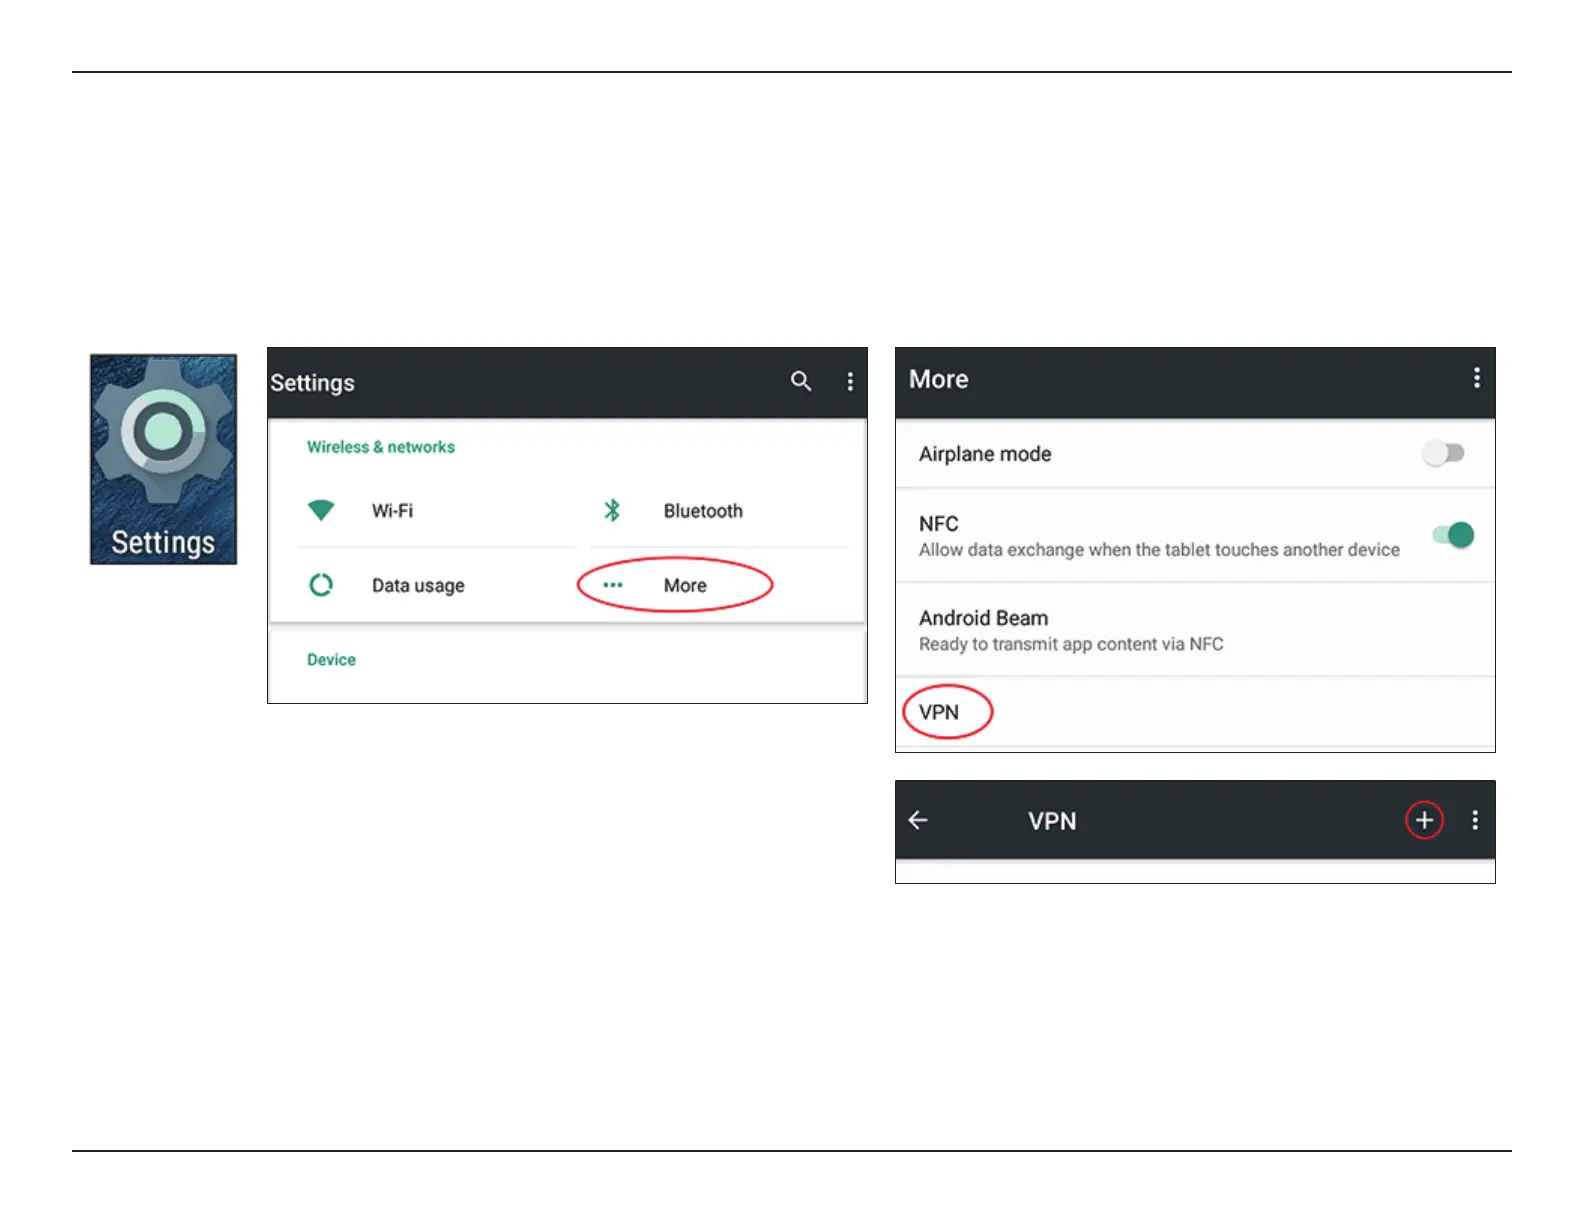Toggle the Airplane mode switch

(x=1444, y=453)
